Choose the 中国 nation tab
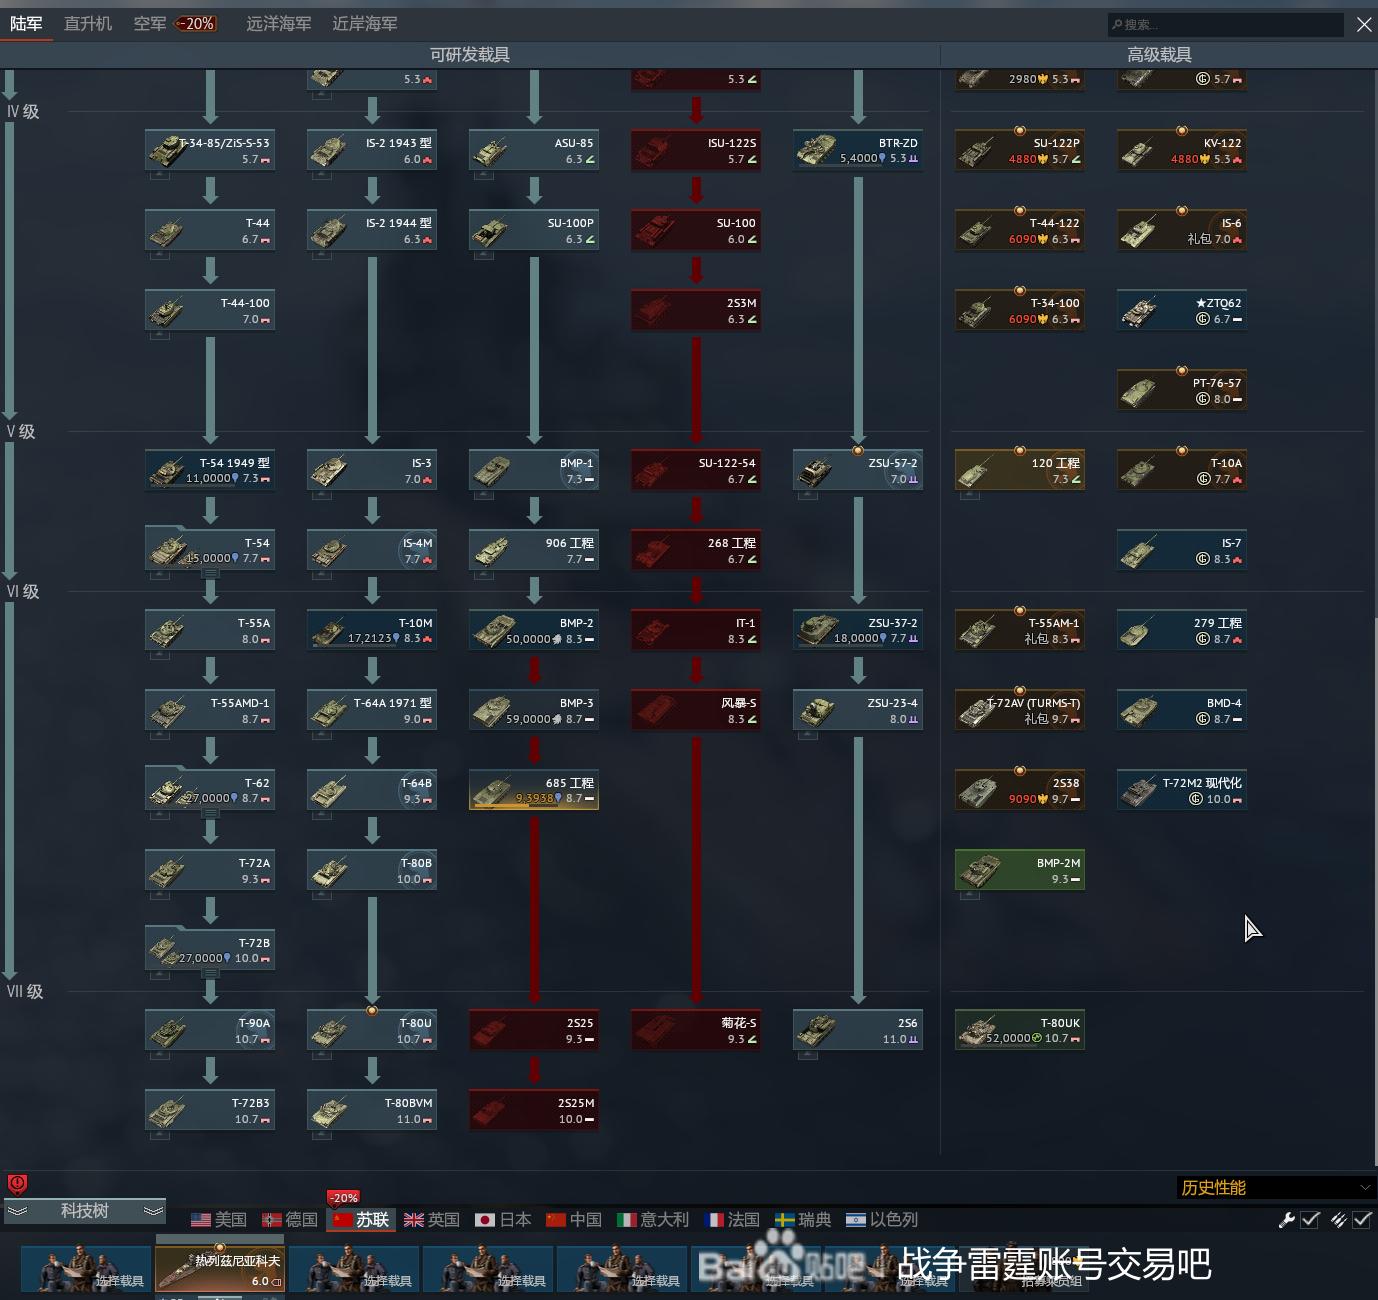Image resolution: width=1378 pixels, height=1300 pixels. click(574, 1219)
